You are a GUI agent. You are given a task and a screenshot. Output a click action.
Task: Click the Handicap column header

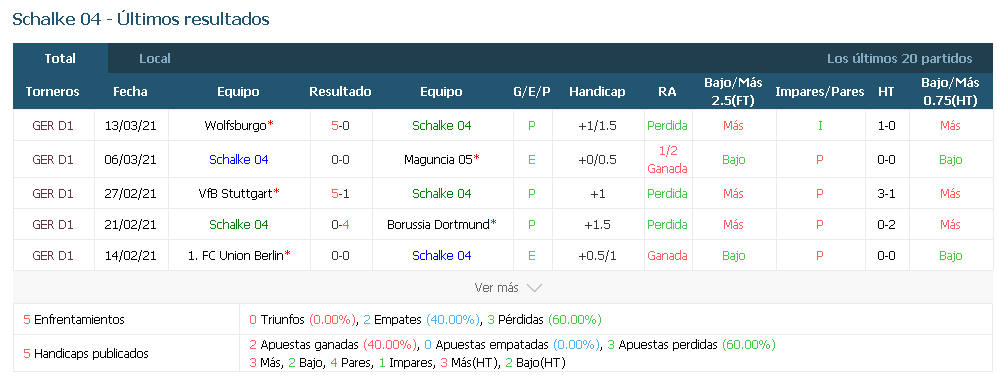coord(597,92)
